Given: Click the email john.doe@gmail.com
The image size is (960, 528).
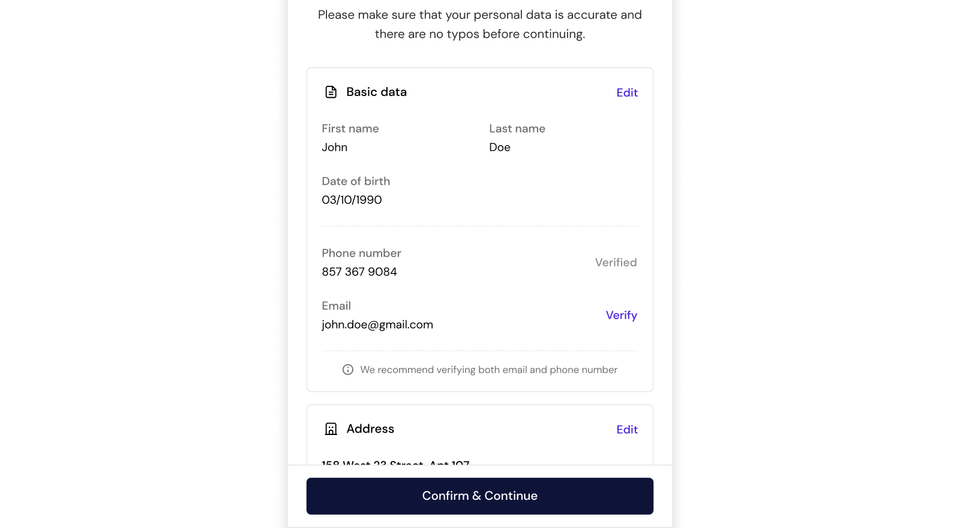Looking at the screenshot, I should [x=377, y=325].
